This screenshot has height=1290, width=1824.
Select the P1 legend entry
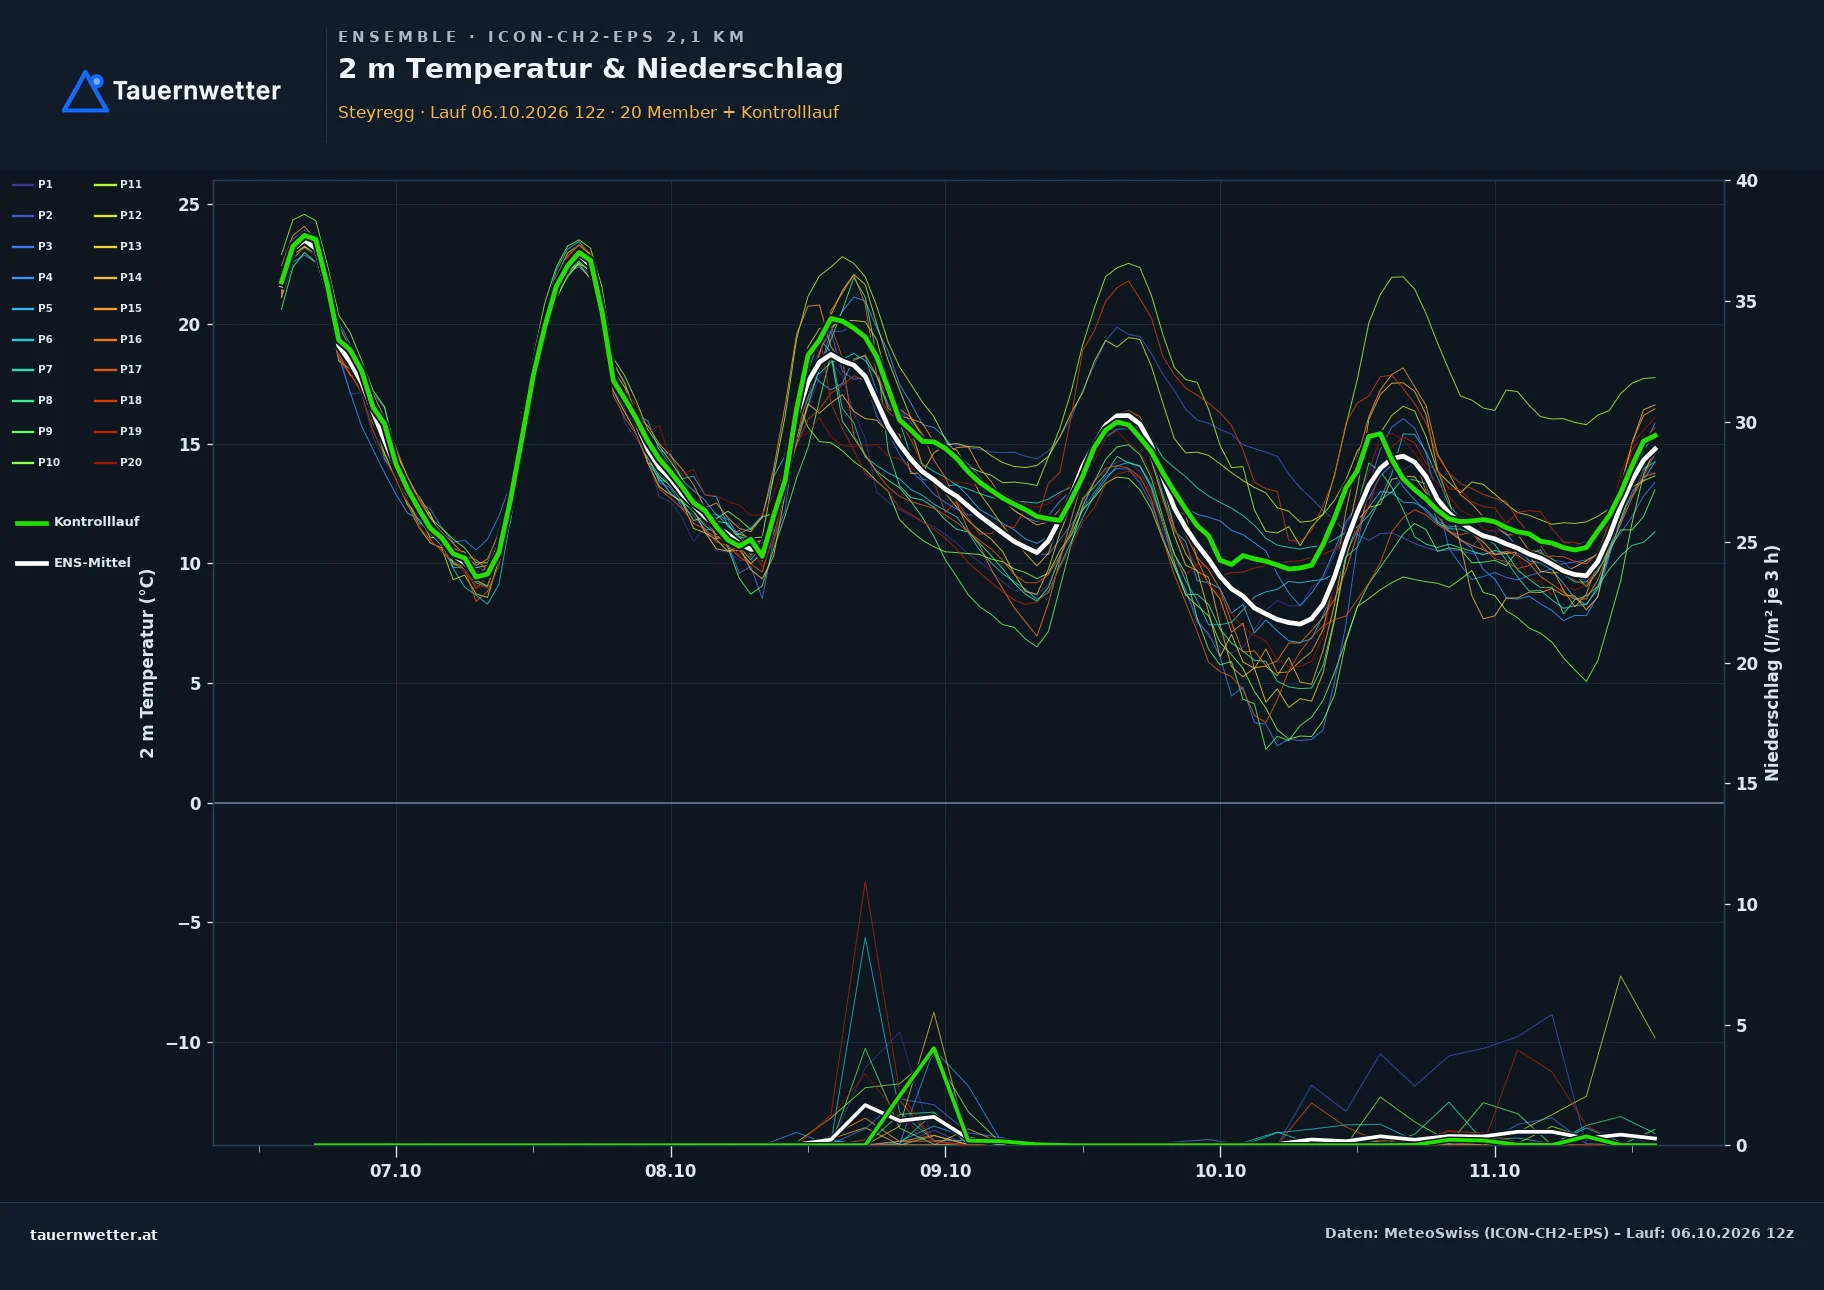coord(32,185)
